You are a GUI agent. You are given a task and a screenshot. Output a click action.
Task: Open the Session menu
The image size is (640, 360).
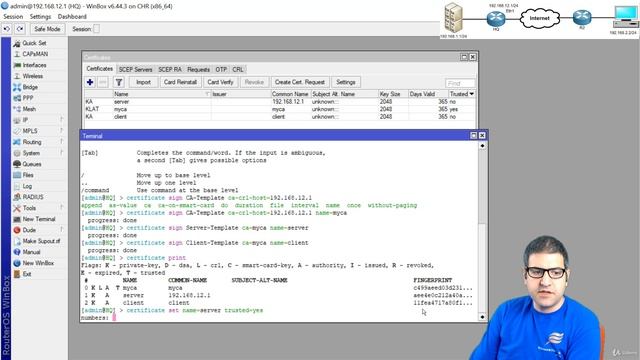click(13, 17)
